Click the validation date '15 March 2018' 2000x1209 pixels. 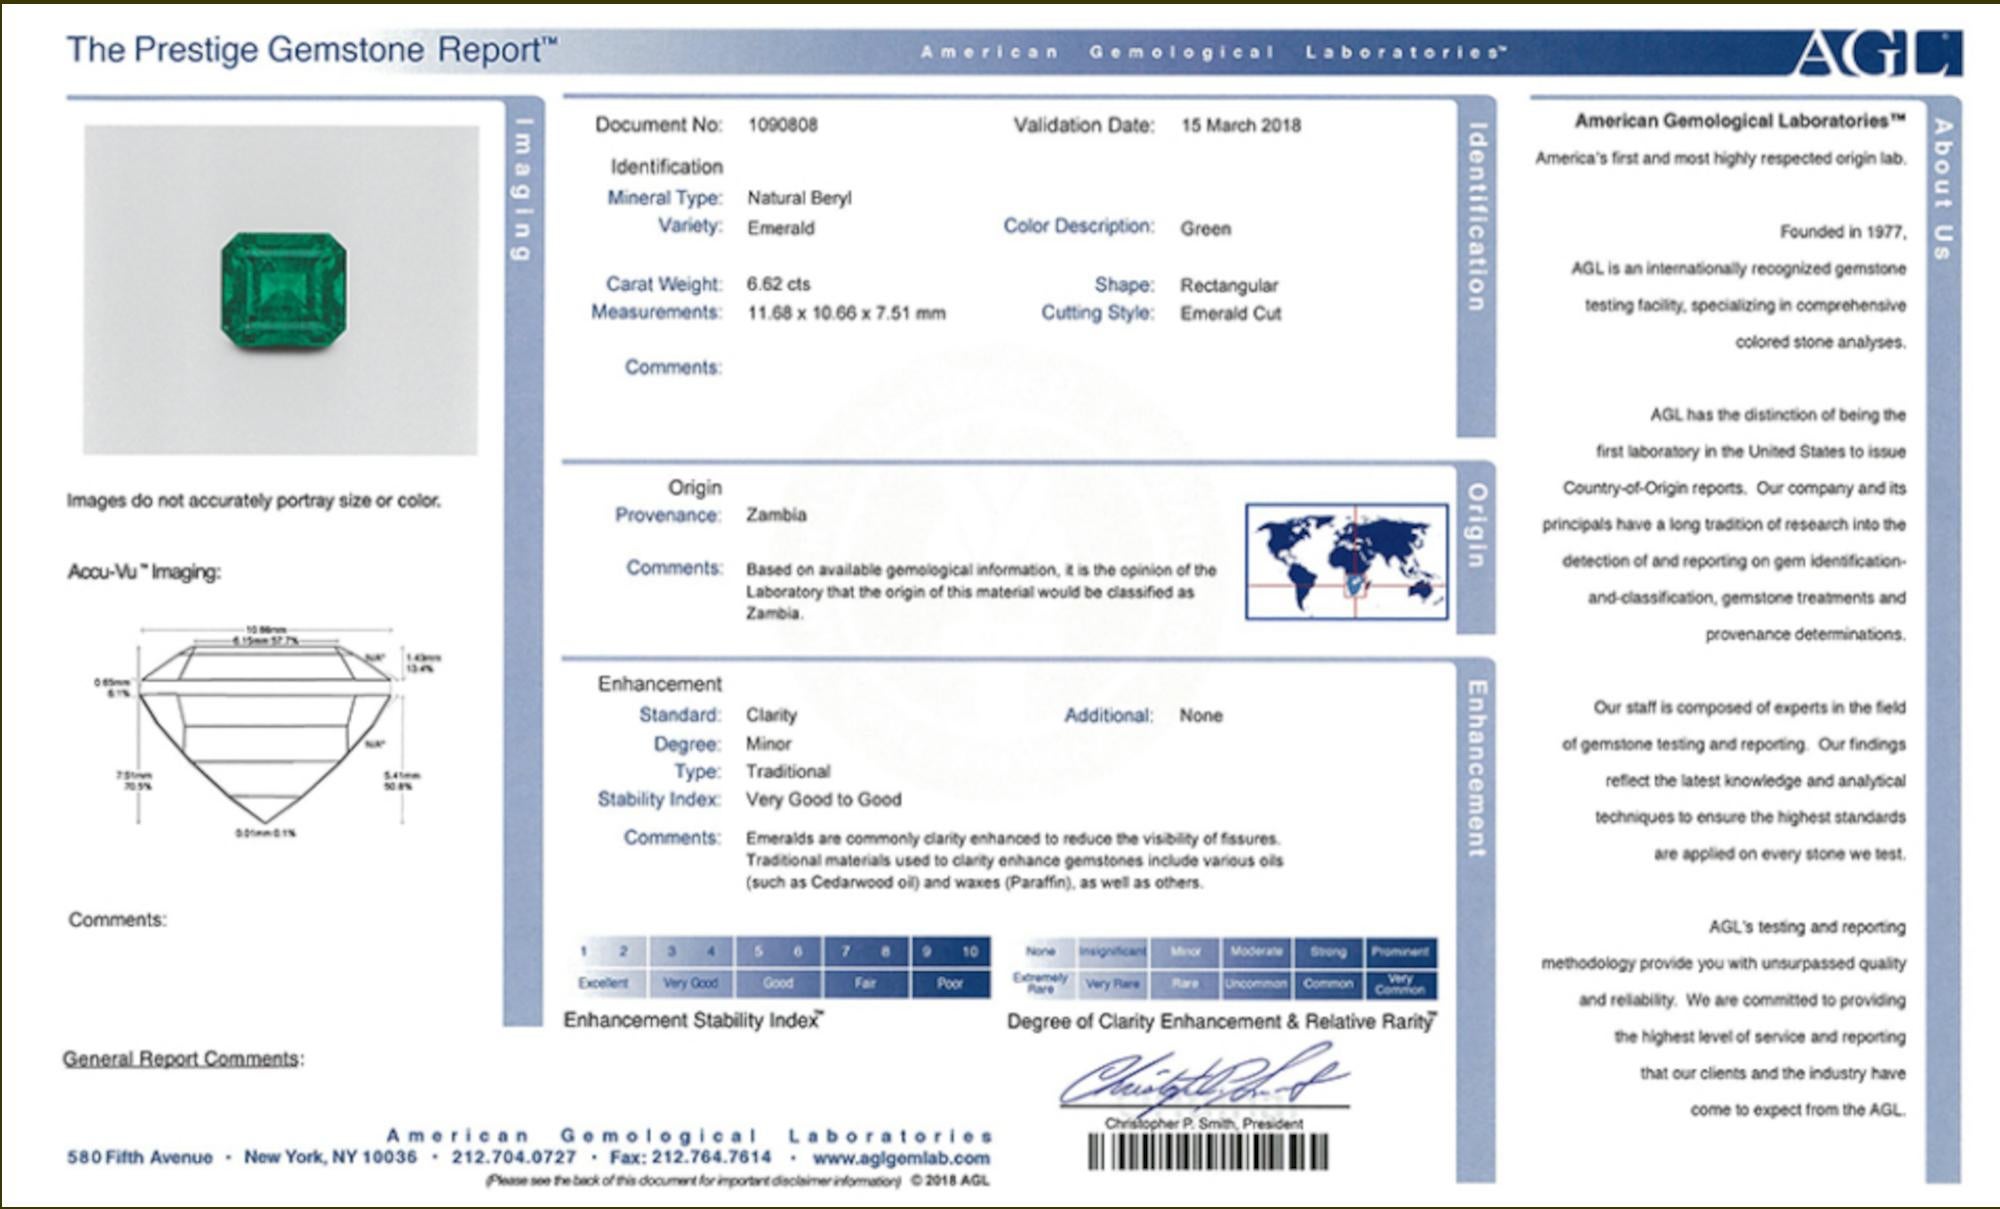click(1240, 125)
